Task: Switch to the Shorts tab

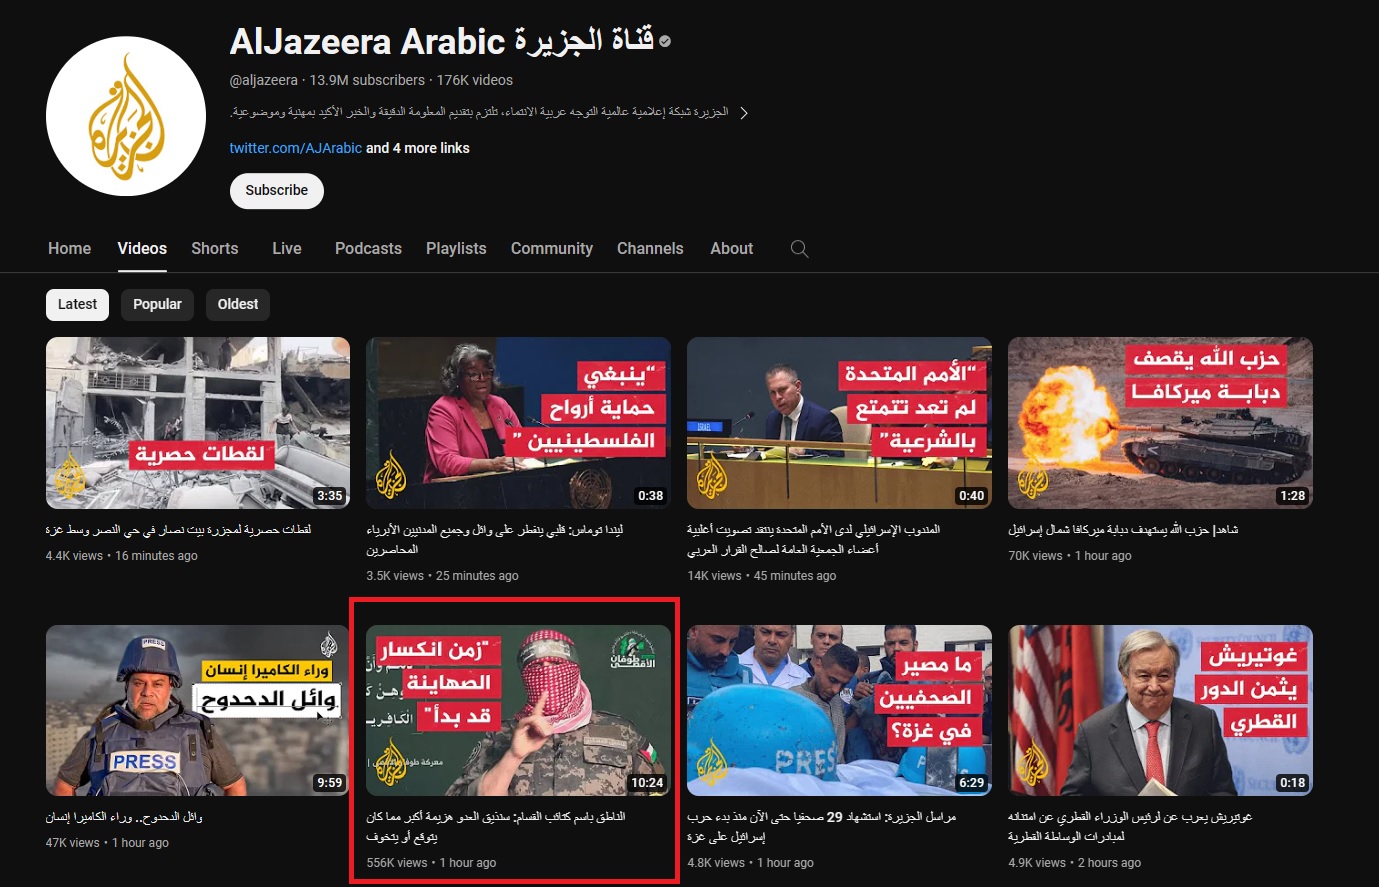Action: click(x=215, y=249)
